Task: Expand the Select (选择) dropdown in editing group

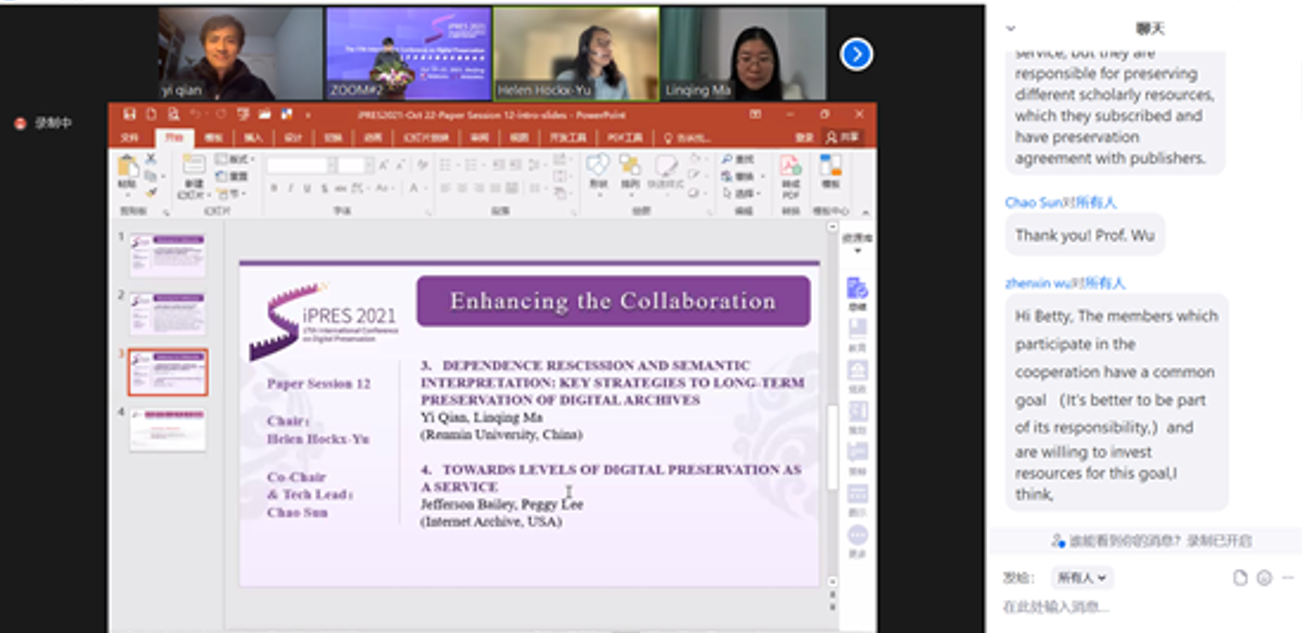Action: point(743,194)
